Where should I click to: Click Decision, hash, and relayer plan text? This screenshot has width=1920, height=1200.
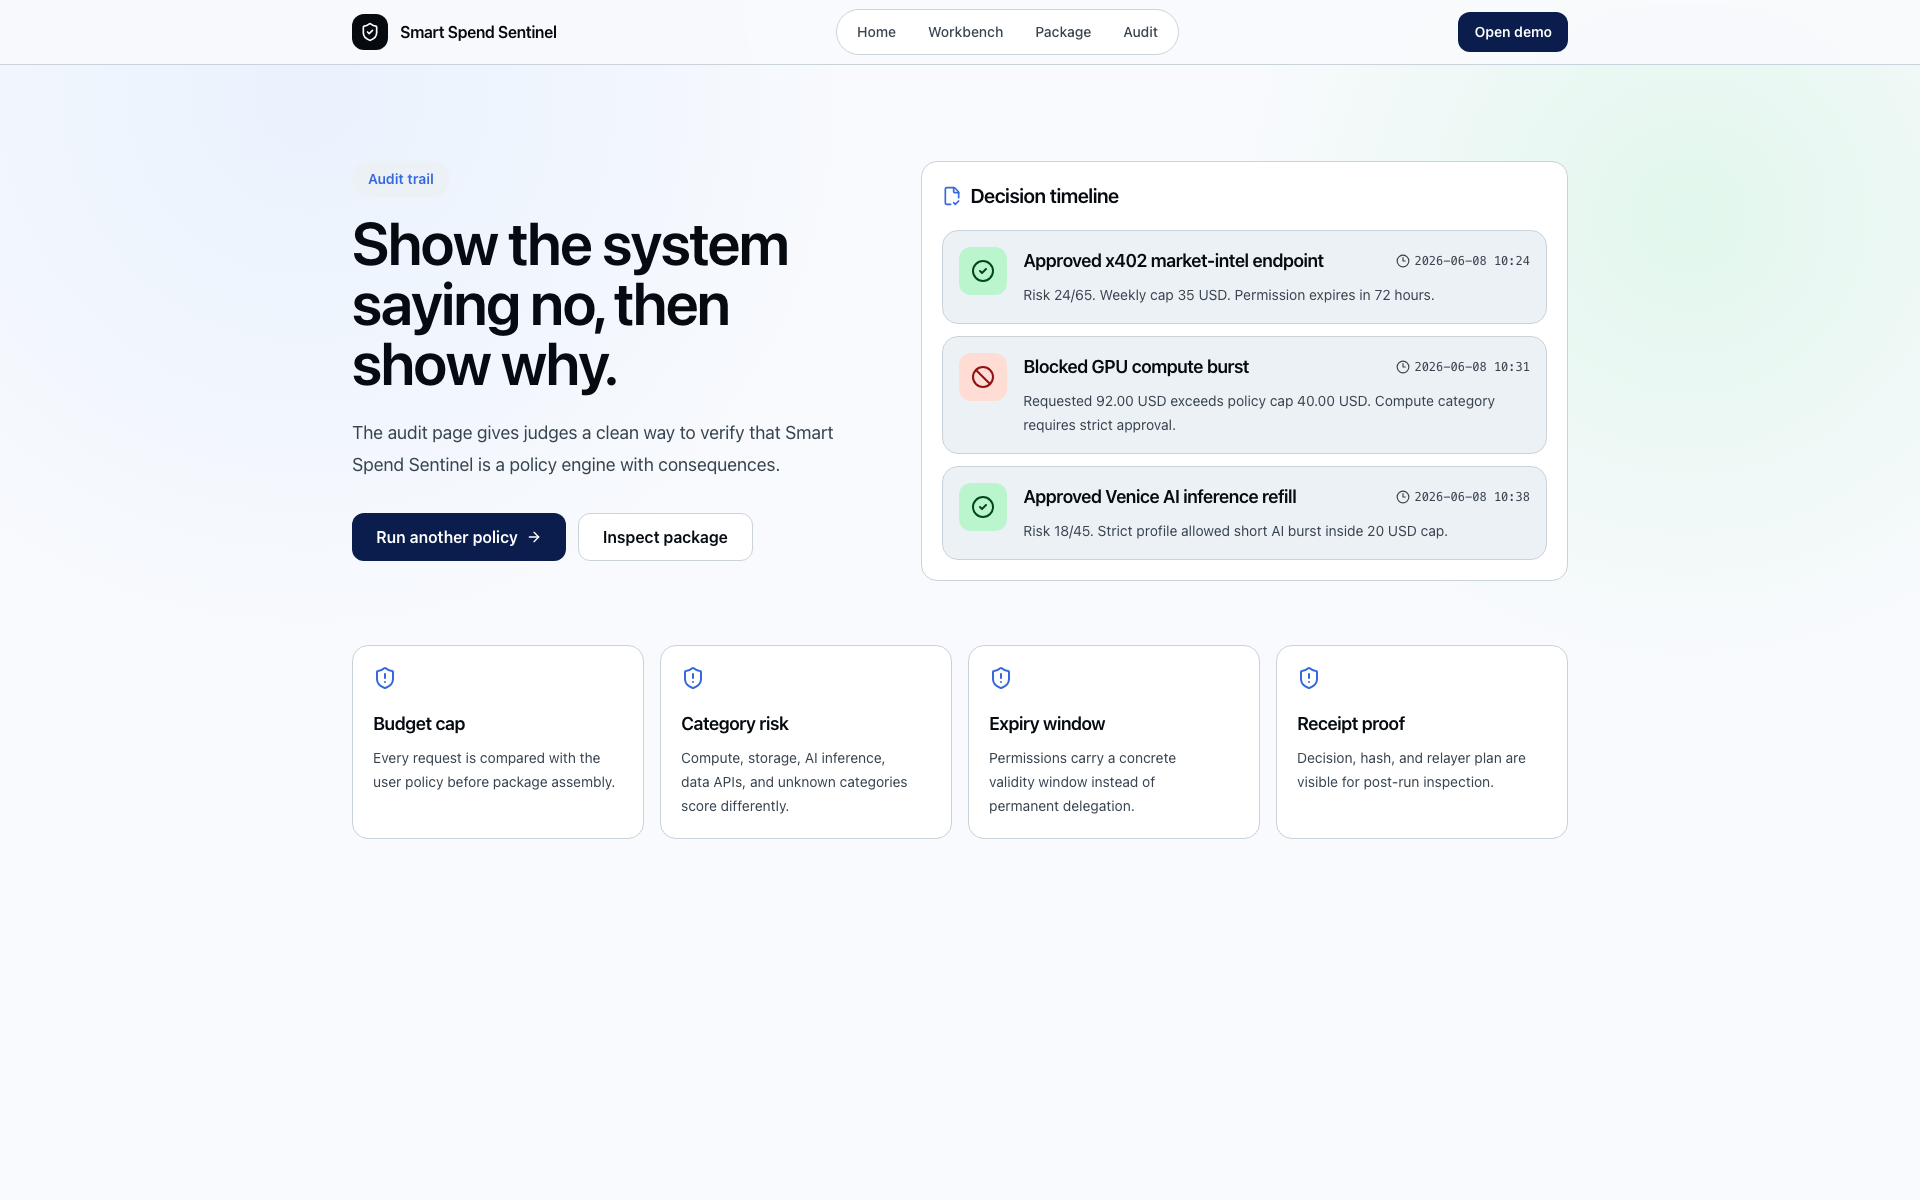(1411, 770)
